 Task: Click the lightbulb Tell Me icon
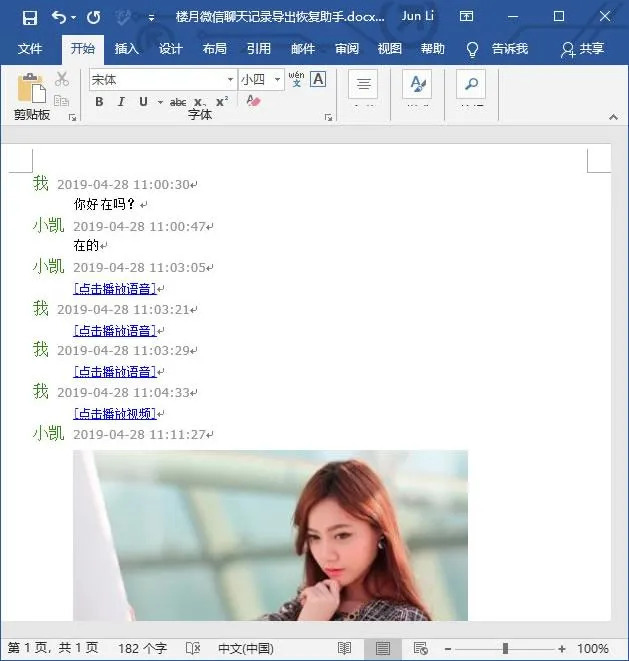click(x=473, y=49)
